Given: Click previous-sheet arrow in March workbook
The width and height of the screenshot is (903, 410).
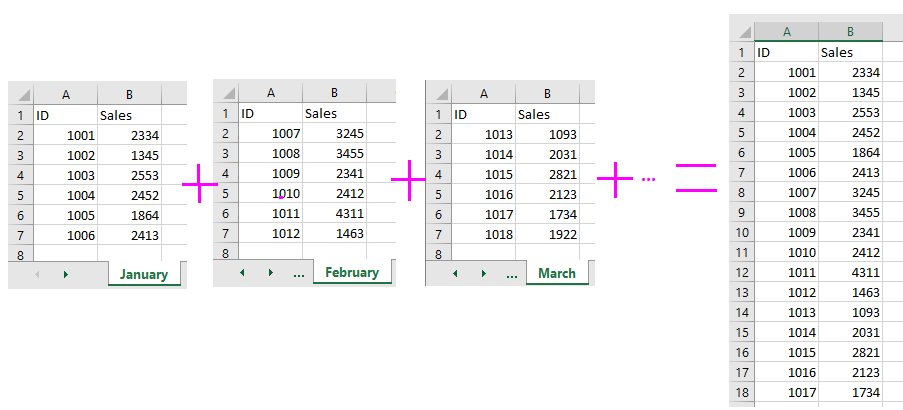Looking at the screenshot, I should point(455,274).
